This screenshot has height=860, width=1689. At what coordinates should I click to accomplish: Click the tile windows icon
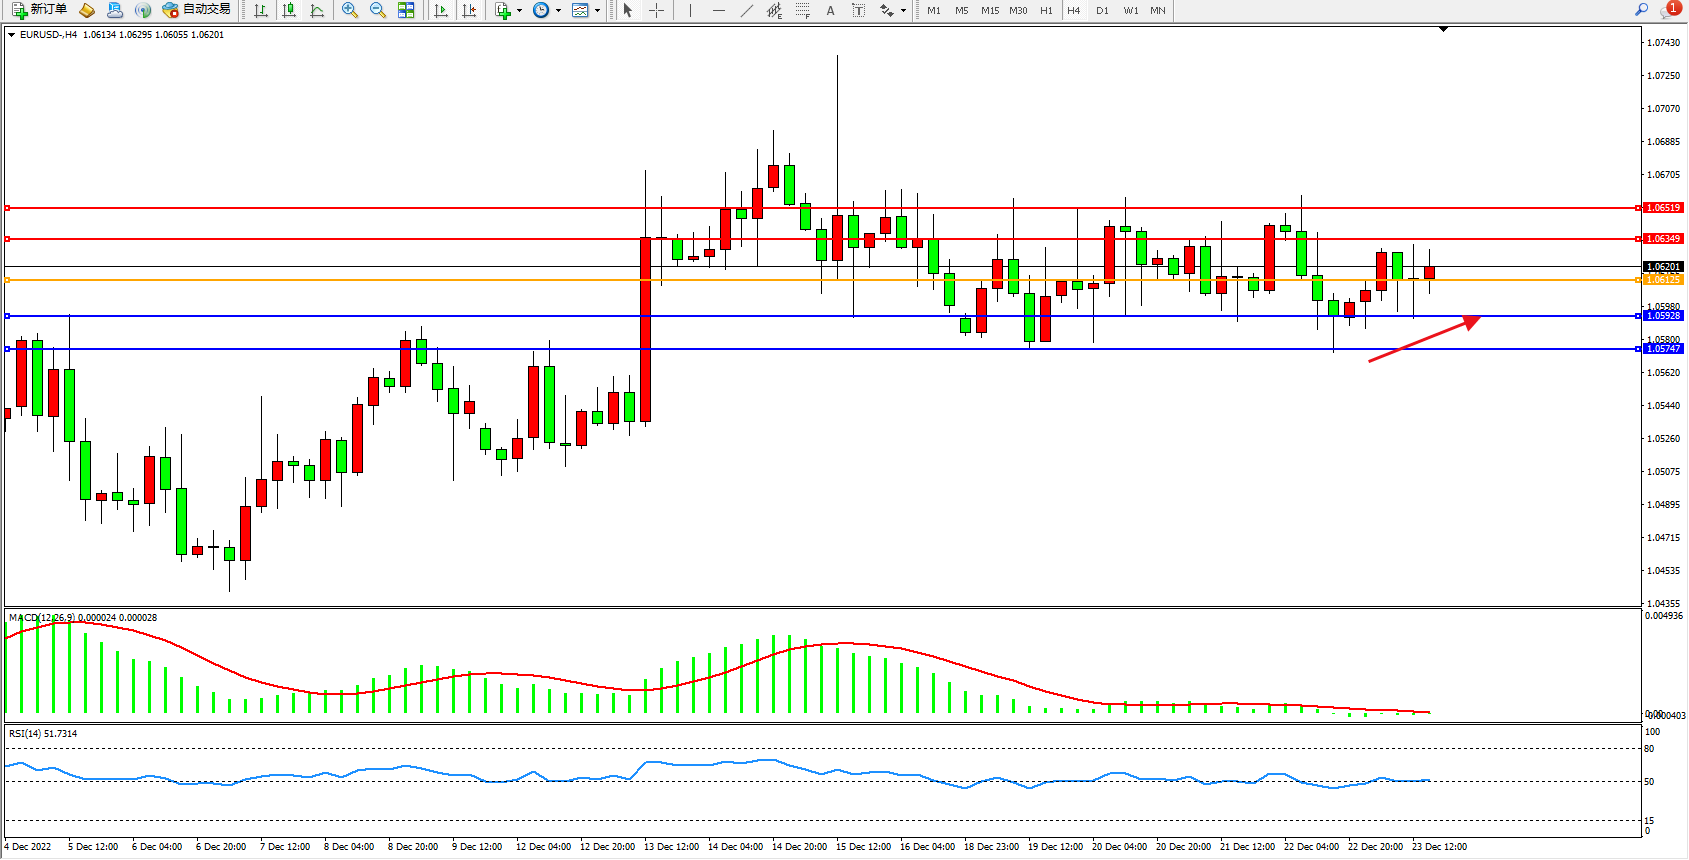pos(406,10)
